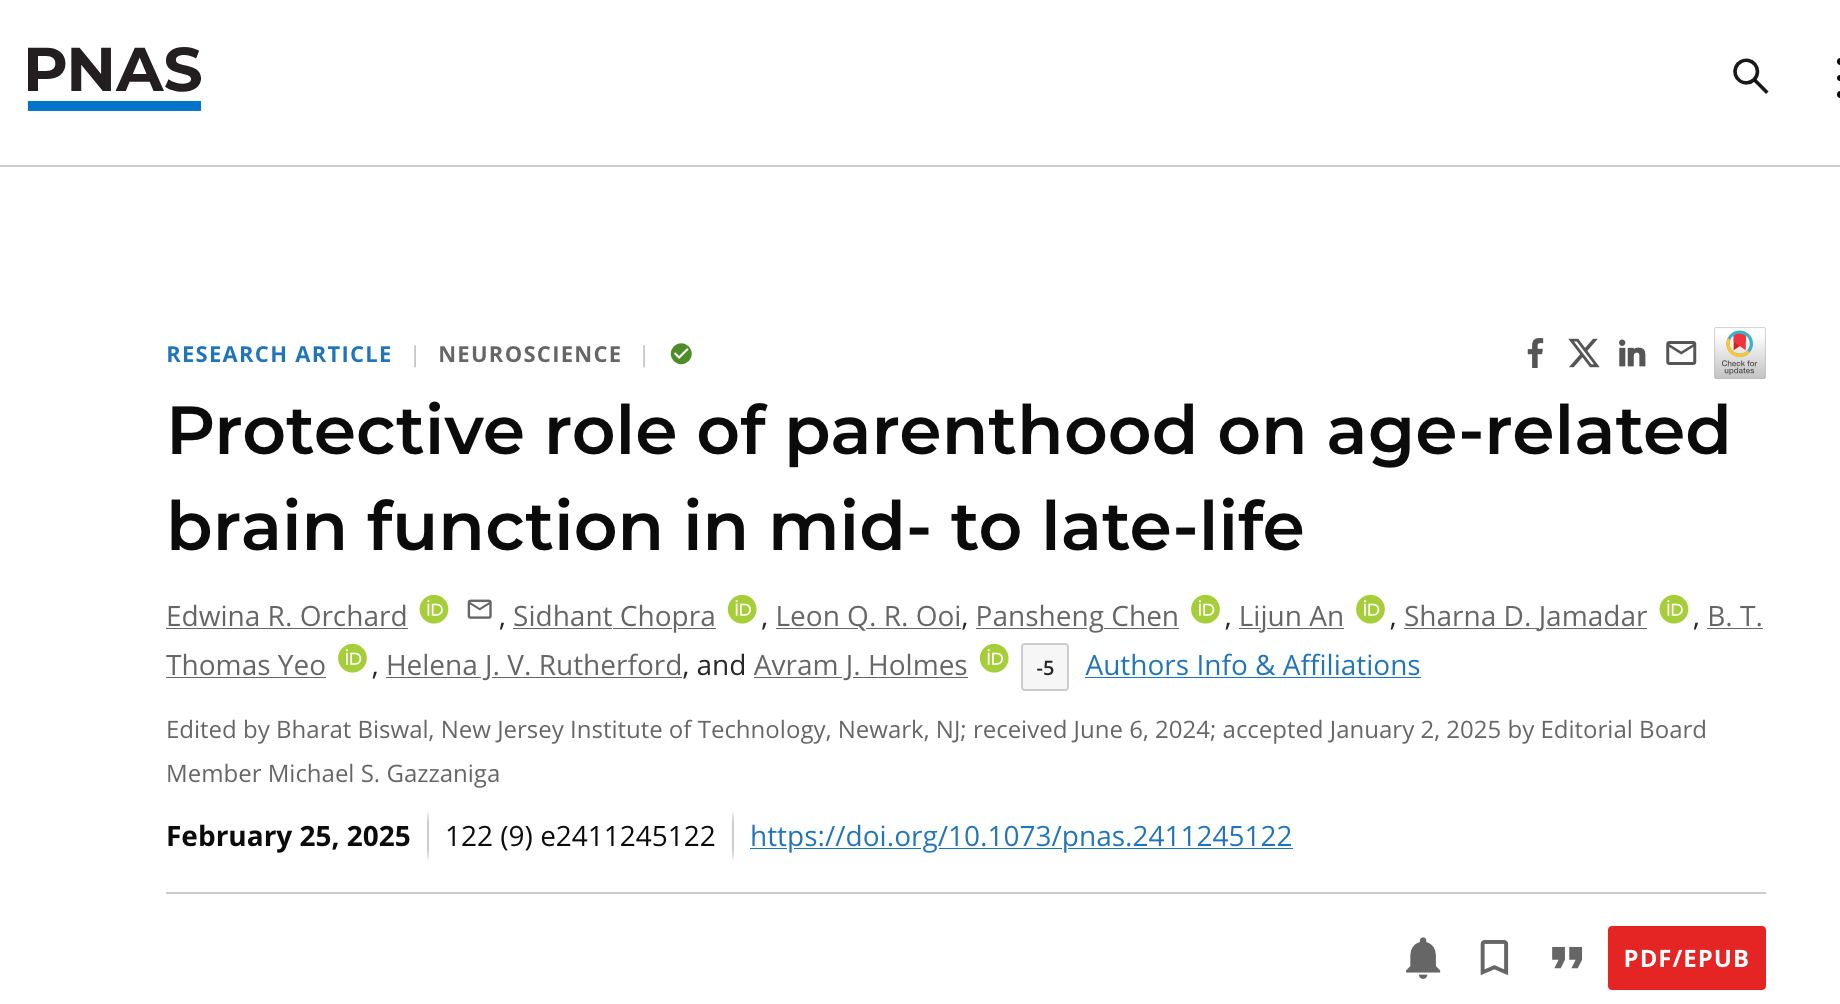Open author Avram J. Holmes link
This screenshot has width=1840, height=1004.
[x=860, y=665]
